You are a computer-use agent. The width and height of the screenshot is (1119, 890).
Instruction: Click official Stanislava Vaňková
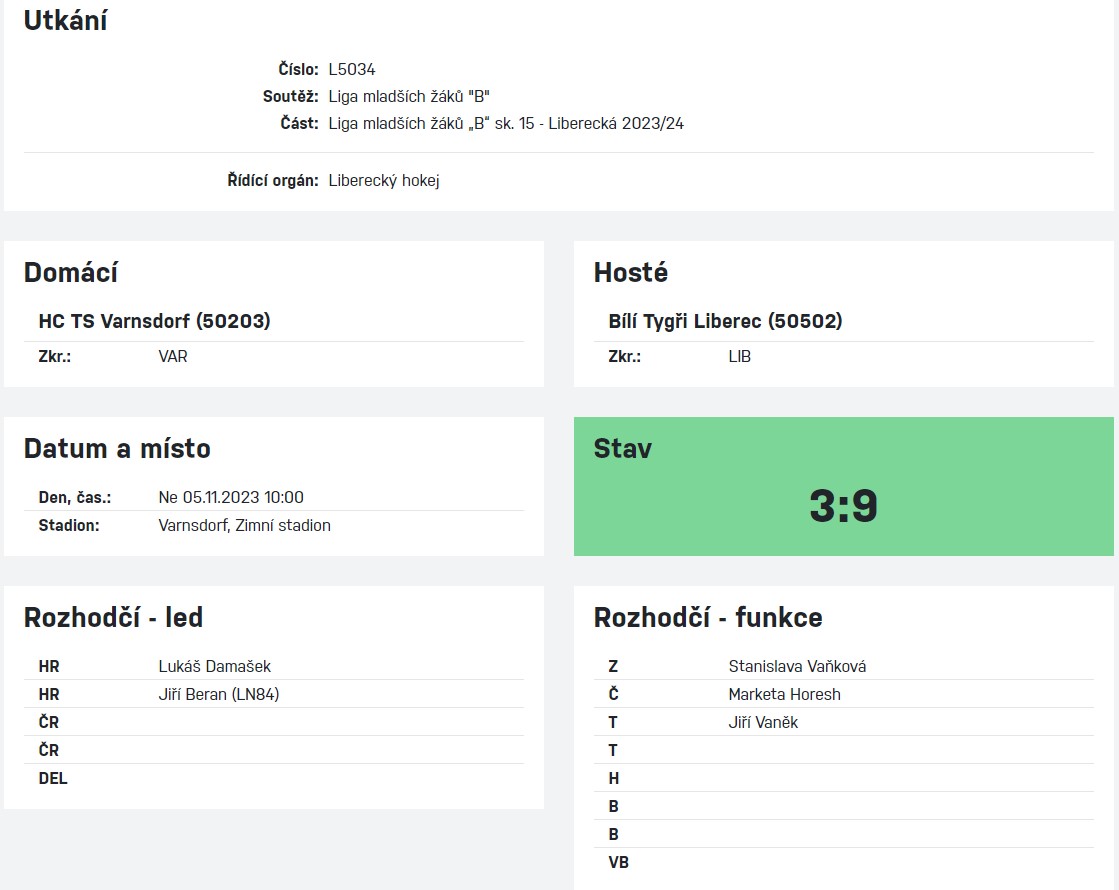(797, 666)
